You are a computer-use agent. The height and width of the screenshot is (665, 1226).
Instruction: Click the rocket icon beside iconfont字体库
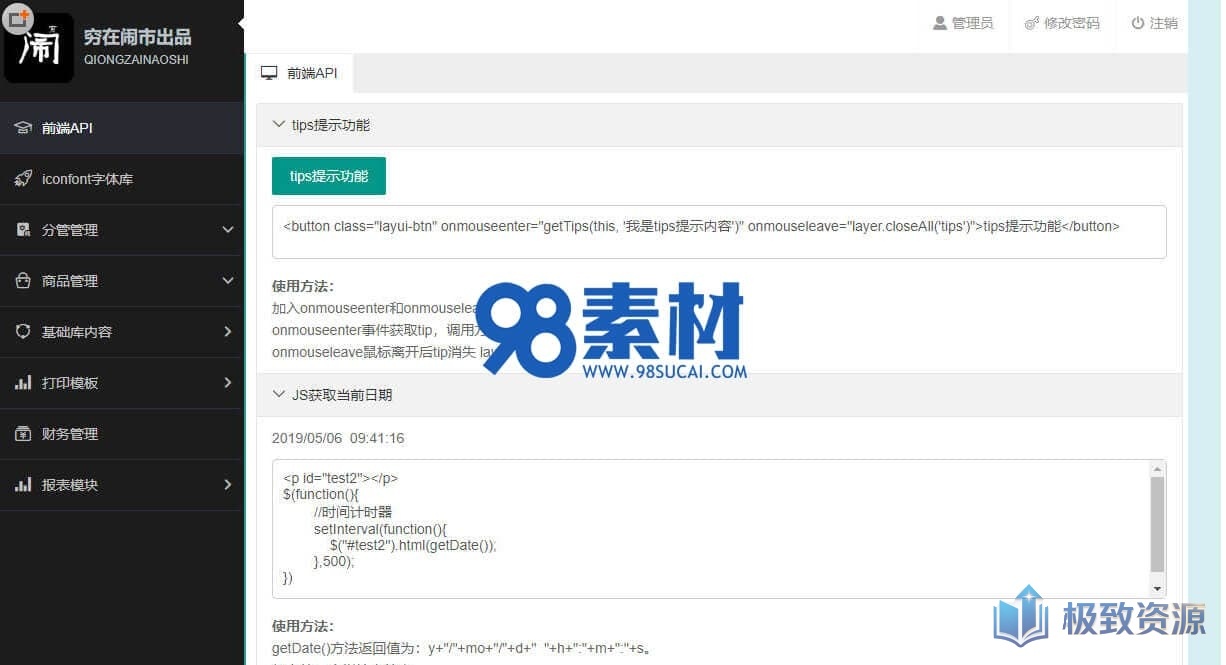pos(23,179)
